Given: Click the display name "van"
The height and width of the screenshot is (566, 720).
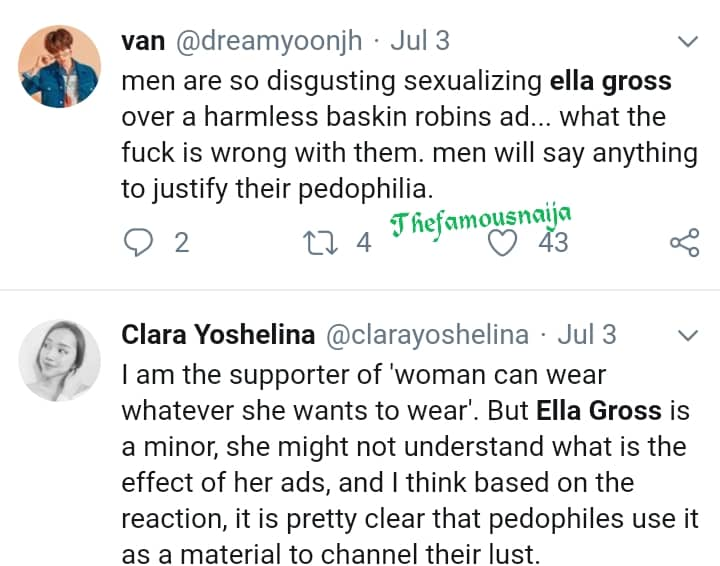Looking at the screenshot, I should (x=143, y=41).
